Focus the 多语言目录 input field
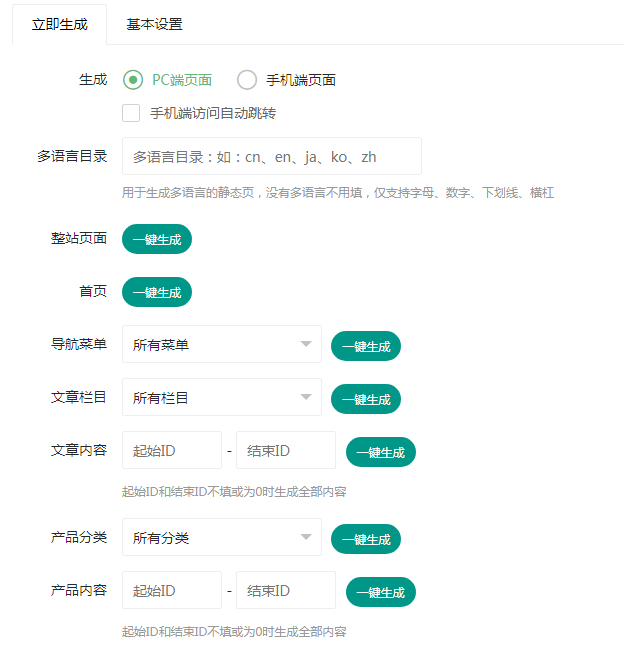Screen dimensions: 624x665 click(272, 156)
